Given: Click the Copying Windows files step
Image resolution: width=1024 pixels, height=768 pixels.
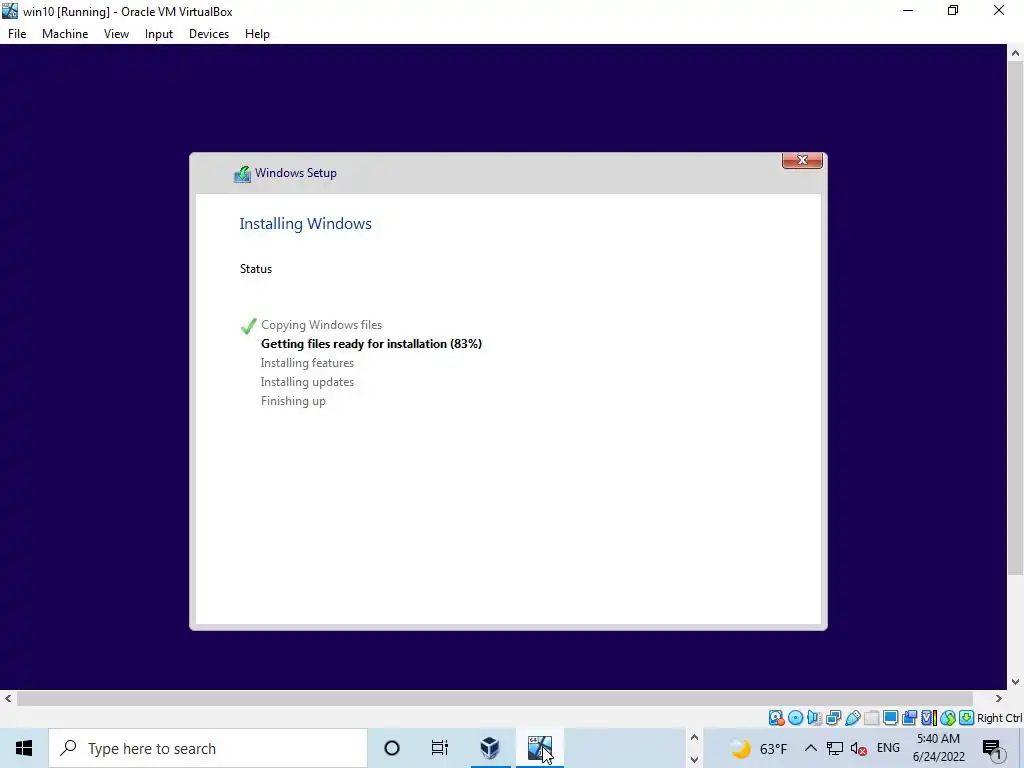Looking at the screenshot, I should 321,325.
